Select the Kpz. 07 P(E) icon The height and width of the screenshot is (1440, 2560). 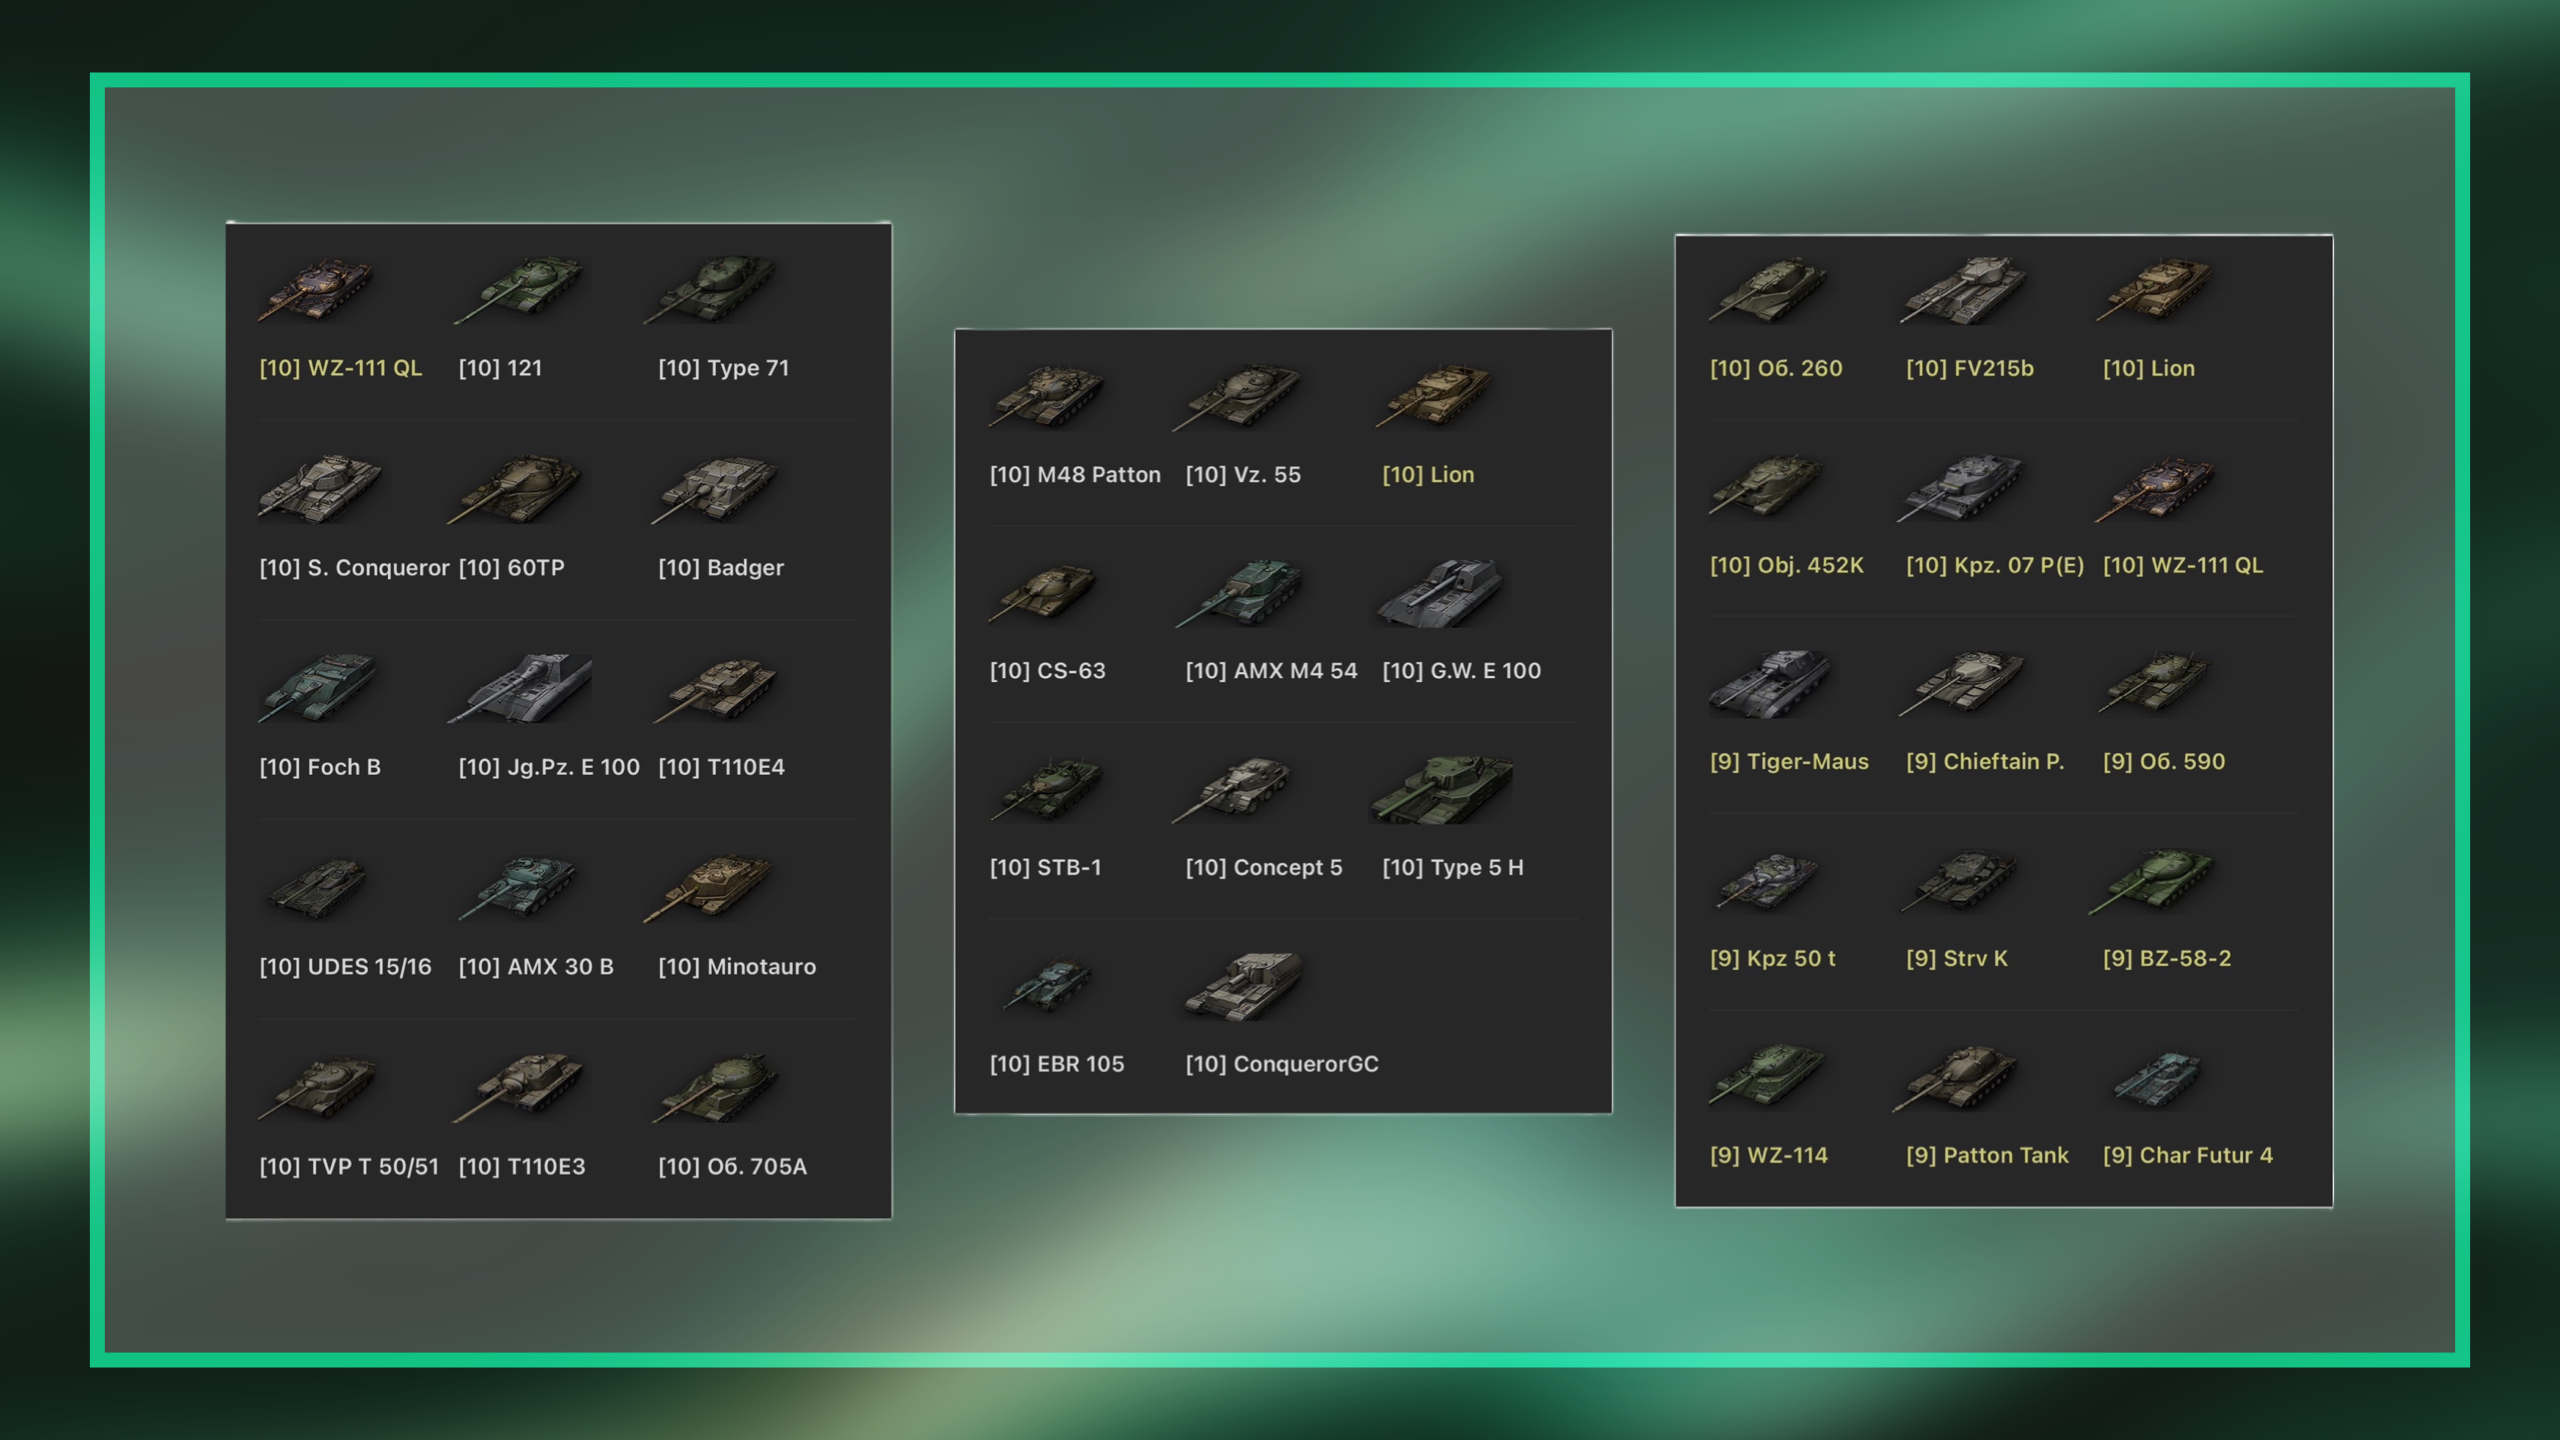[x=1962, y=487]
